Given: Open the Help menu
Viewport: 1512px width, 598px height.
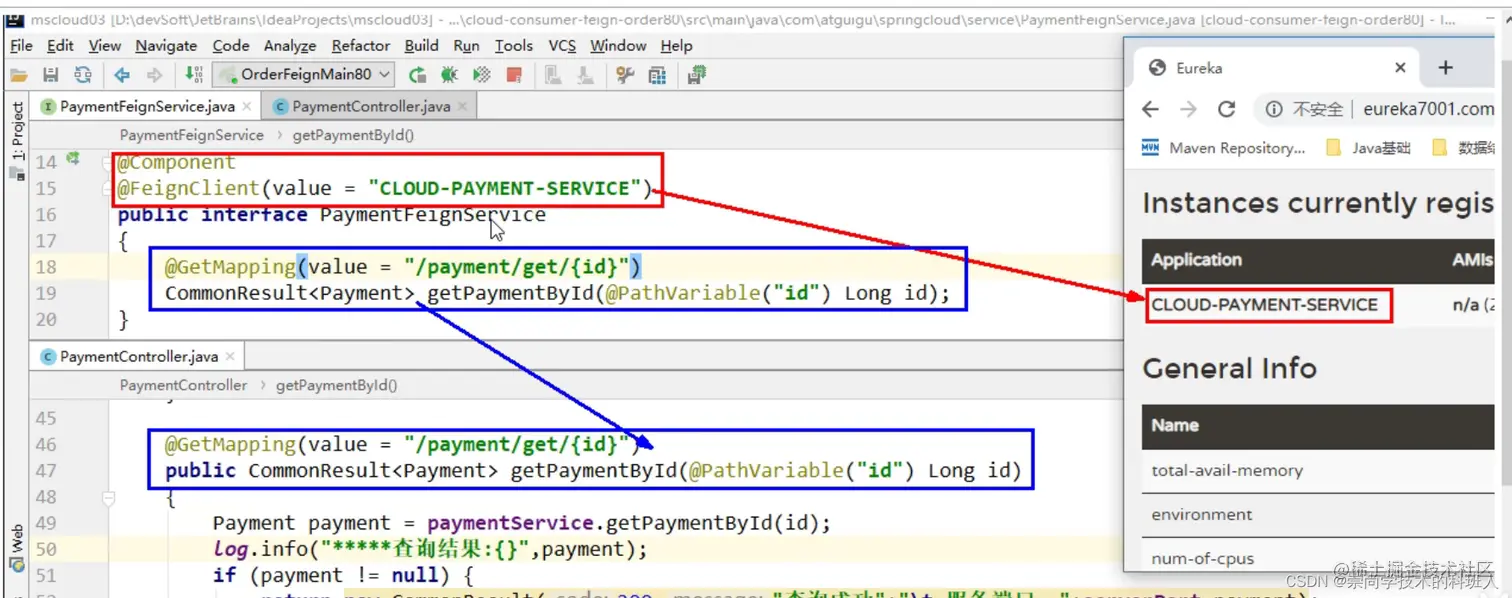Looking at the screenshot, I should (x=677, y=45).
